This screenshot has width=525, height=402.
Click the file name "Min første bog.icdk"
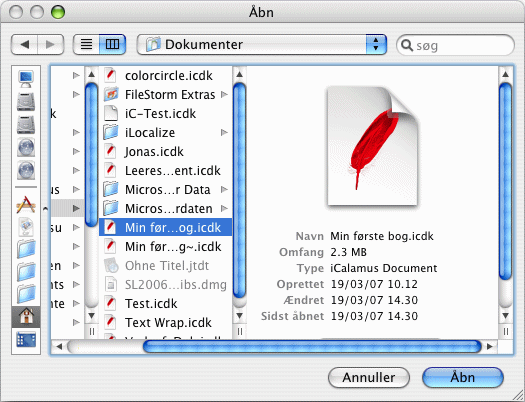[x=382, y=236]
